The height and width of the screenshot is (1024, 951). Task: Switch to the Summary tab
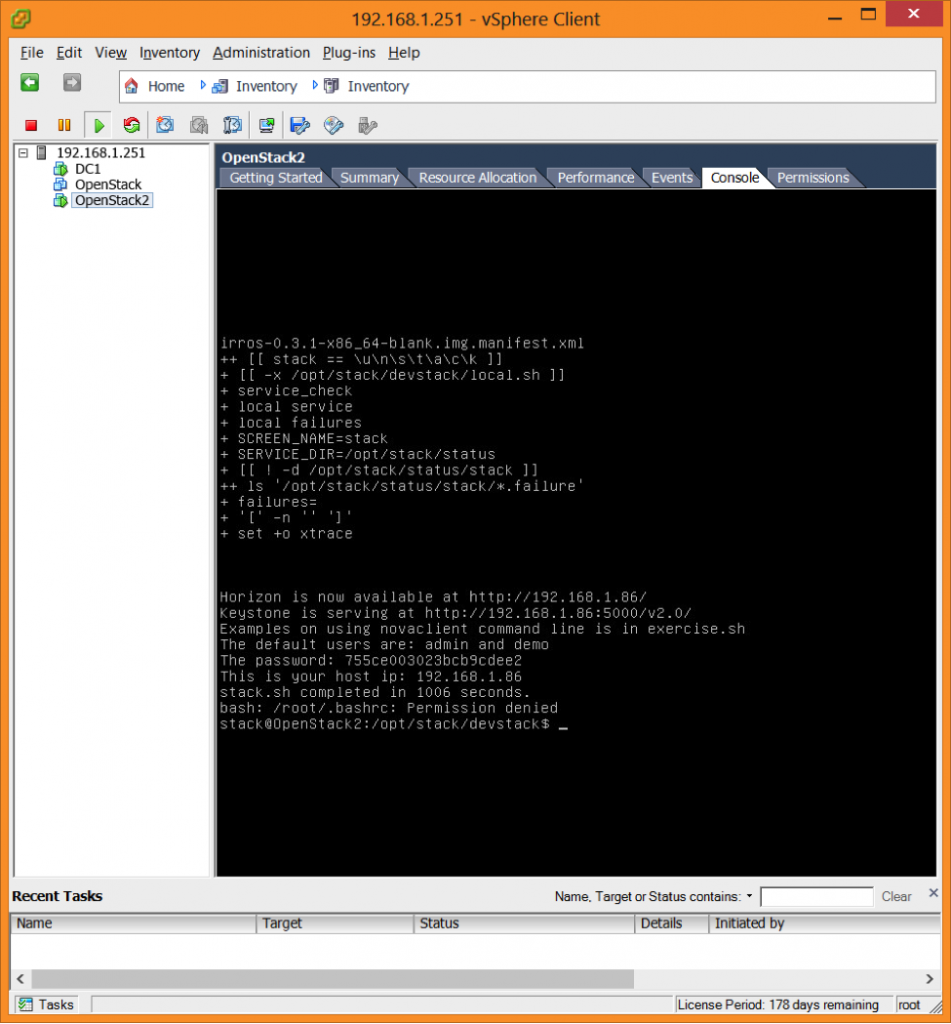tap(369, 178)
